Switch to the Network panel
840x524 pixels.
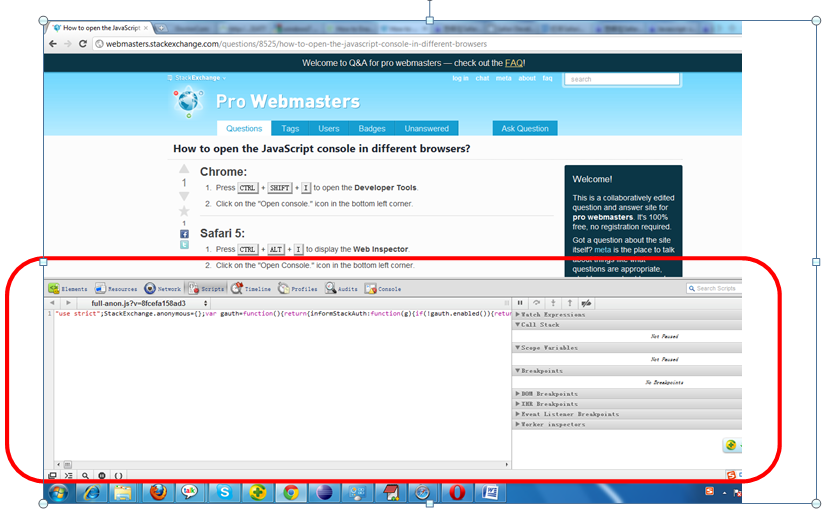pos(163,289)
